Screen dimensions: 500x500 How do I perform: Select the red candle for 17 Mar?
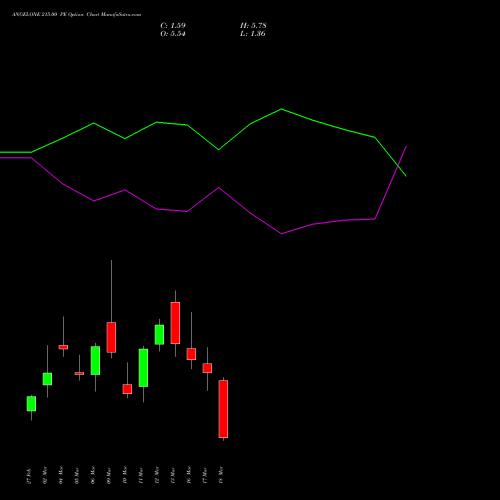tap(207, 368)
